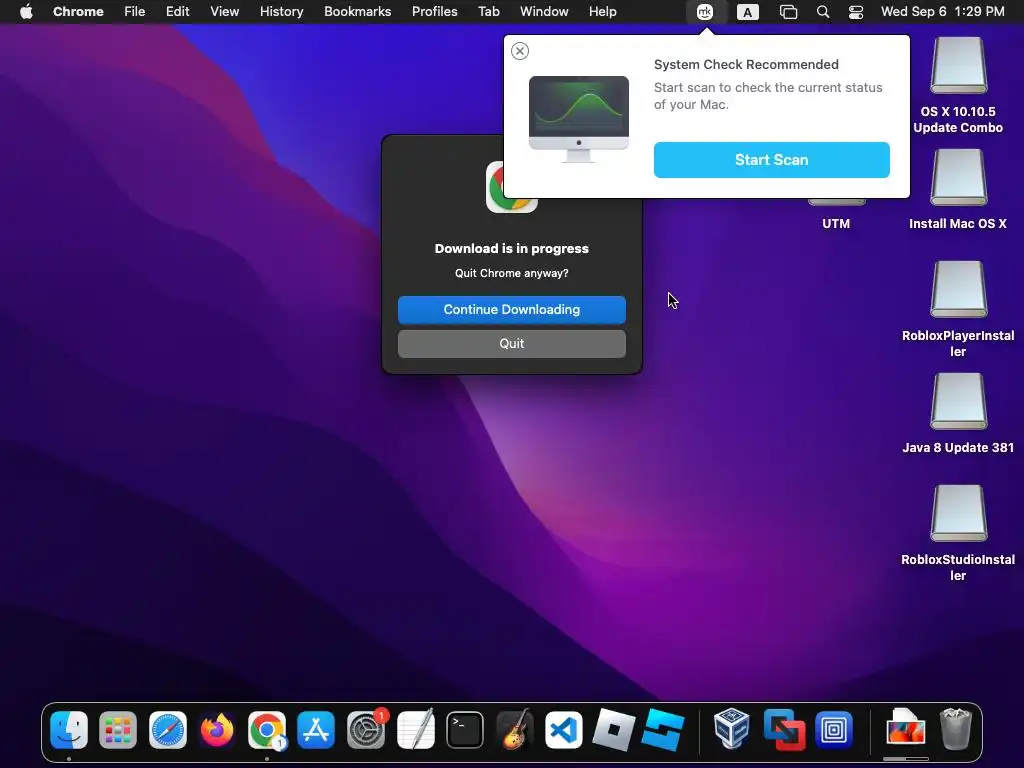Open GarageBand from the Dock
Screen dimensions: 1024x768
(x=515, y=729)
